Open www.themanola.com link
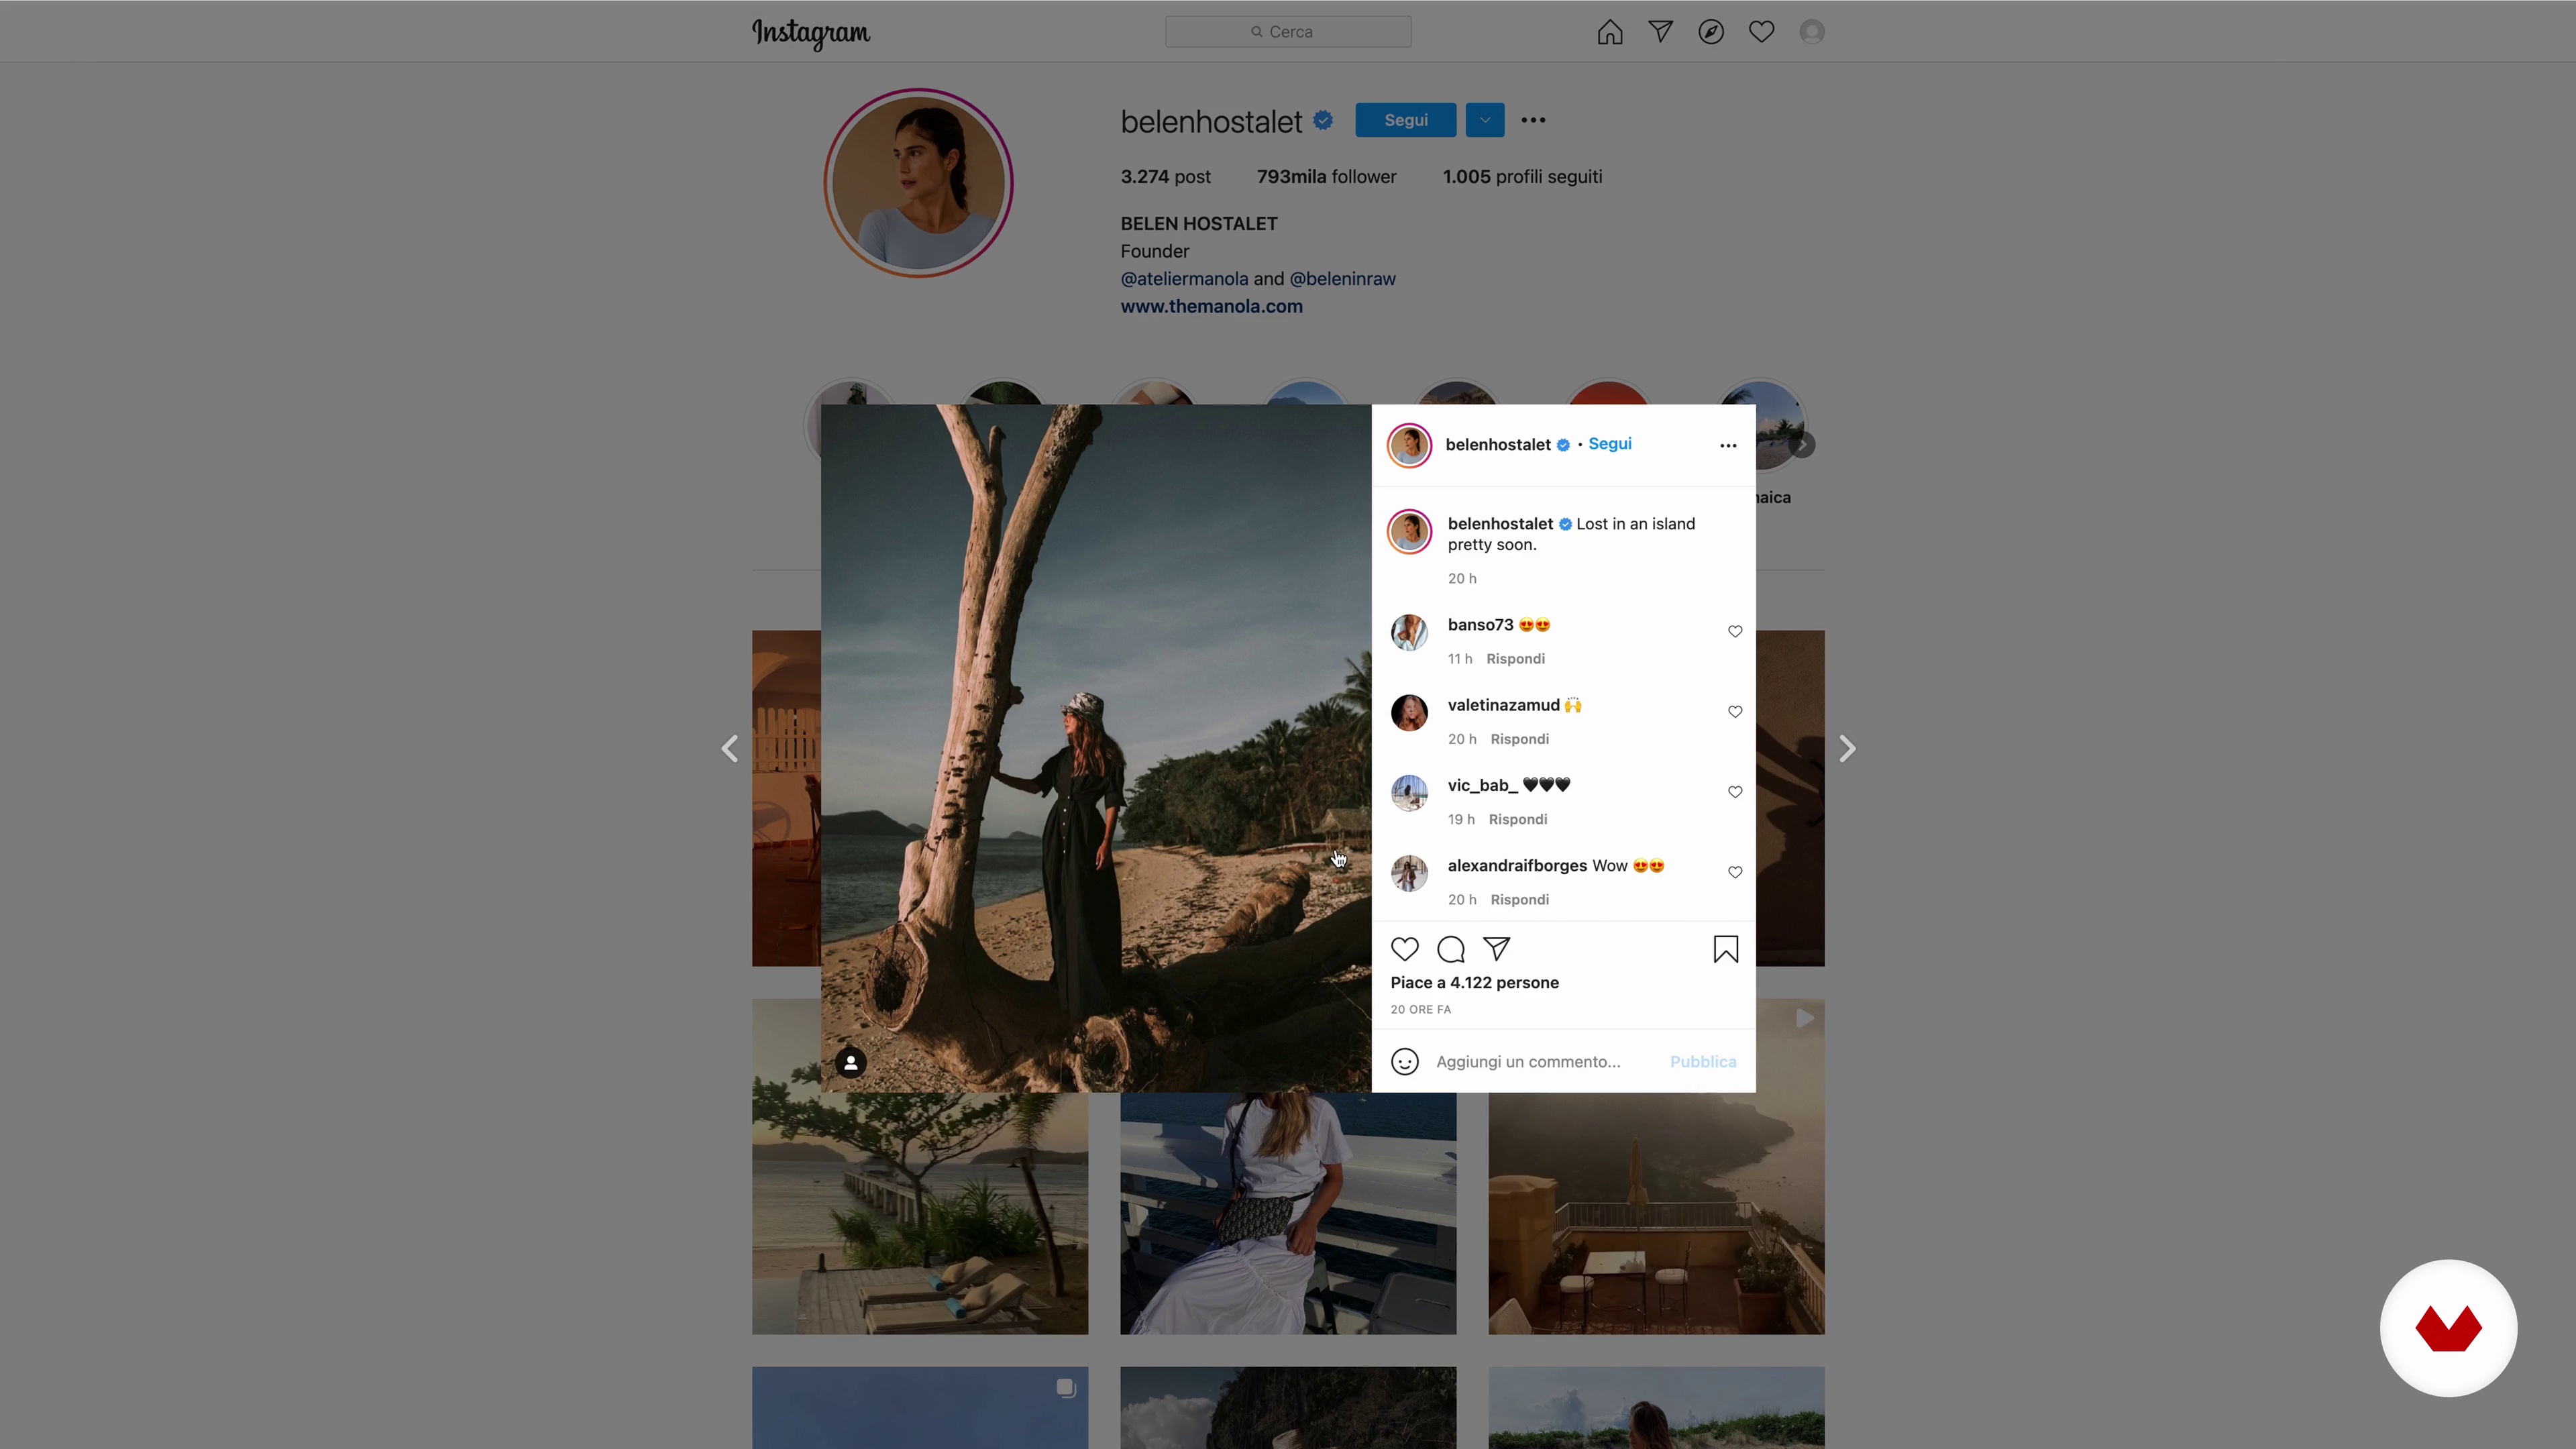This screenshot has height=1449, width=2576. 1211,307
